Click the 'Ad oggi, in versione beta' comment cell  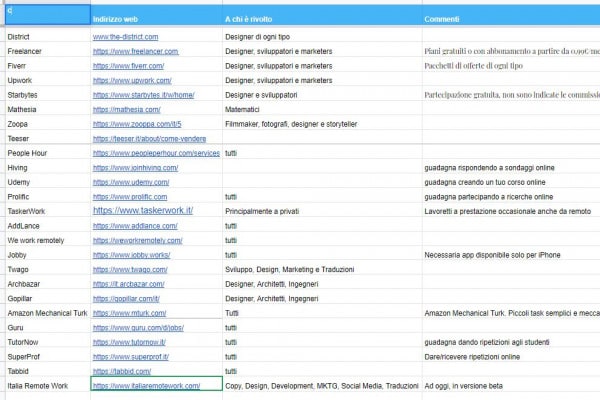tap(470, 385)
